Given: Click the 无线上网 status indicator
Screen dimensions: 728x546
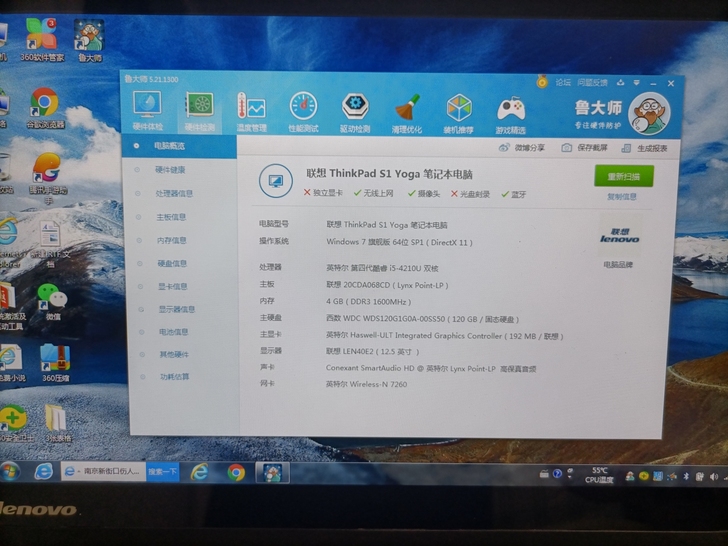Looking at the screenshot, I should click(373, 193).
